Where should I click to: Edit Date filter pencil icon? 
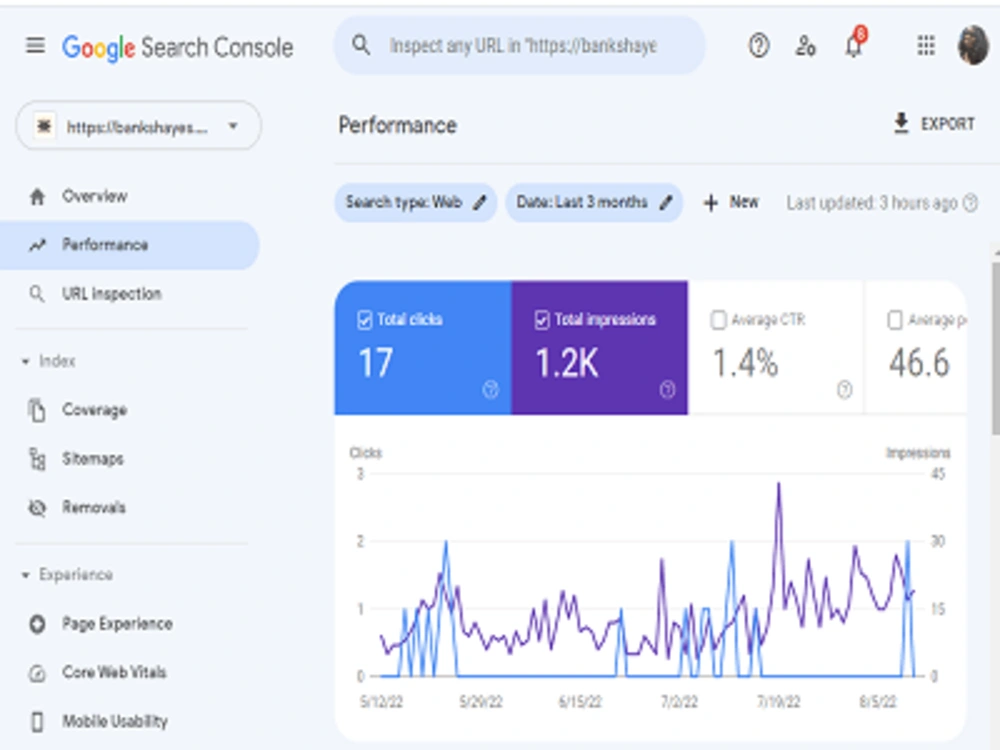666,203
